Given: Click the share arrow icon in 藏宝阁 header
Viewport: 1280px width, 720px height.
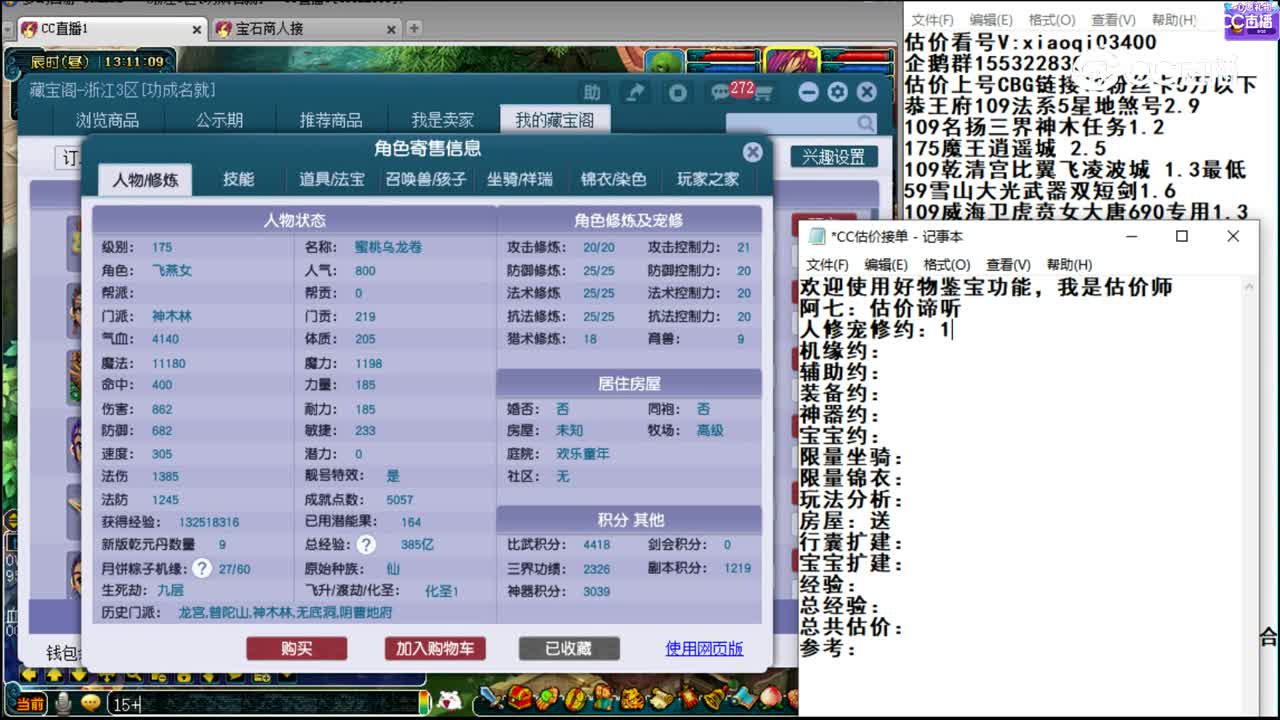Looking at the screenshot, I should pyautogui.click(x=634, y=92).
